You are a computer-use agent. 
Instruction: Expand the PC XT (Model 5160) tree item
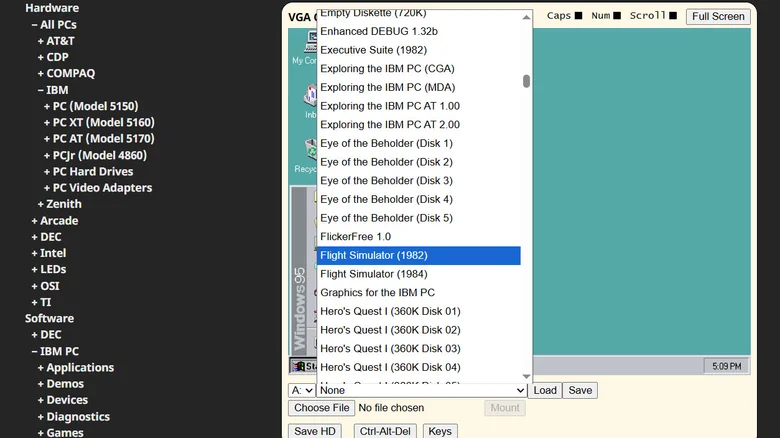[x=103, y=122]
